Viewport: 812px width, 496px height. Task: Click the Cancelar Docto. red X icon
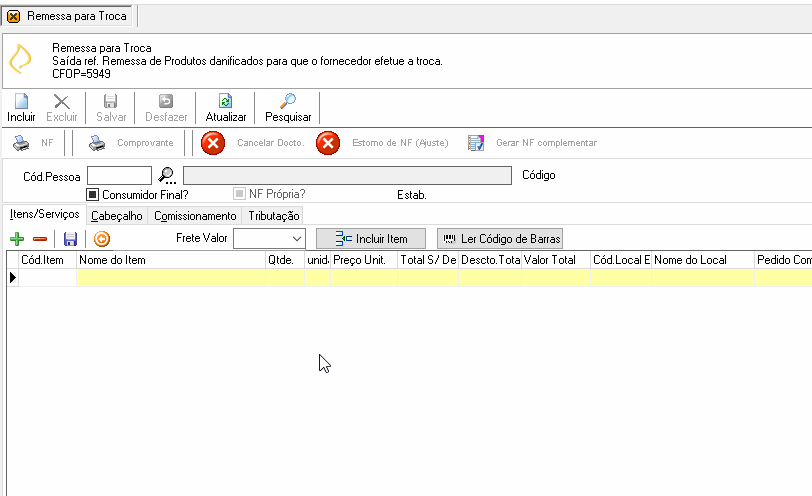(213, 143)
